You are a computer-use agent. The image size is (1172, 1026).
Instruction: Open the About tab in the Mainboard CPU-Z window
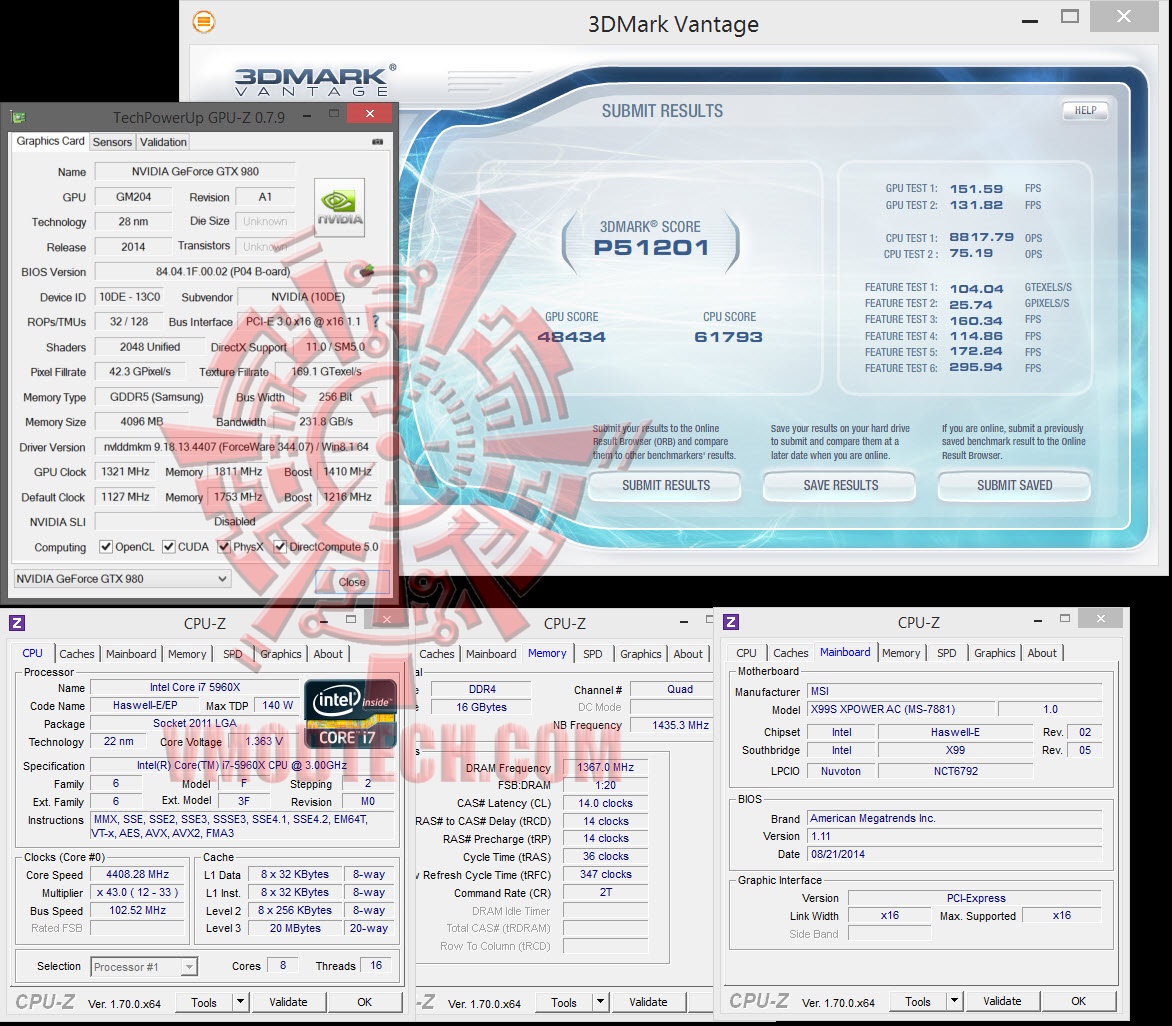point(1042,653)
